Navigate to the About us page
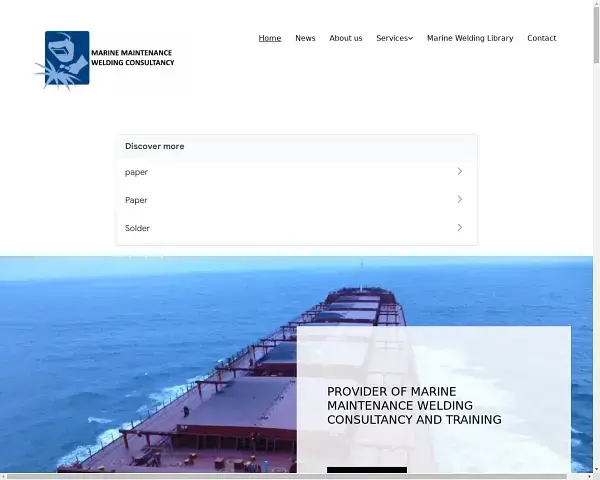Viewport: 600px width, 480px height. pos(346,38)
